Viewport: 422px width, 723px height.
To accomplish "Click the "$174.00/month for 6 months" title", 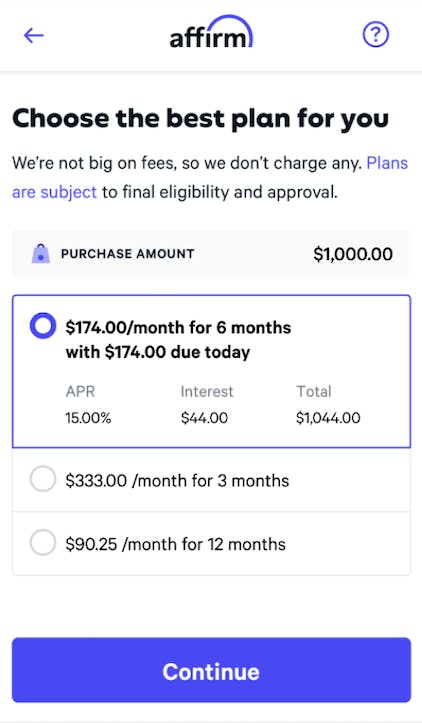I will tap(178, 327).
